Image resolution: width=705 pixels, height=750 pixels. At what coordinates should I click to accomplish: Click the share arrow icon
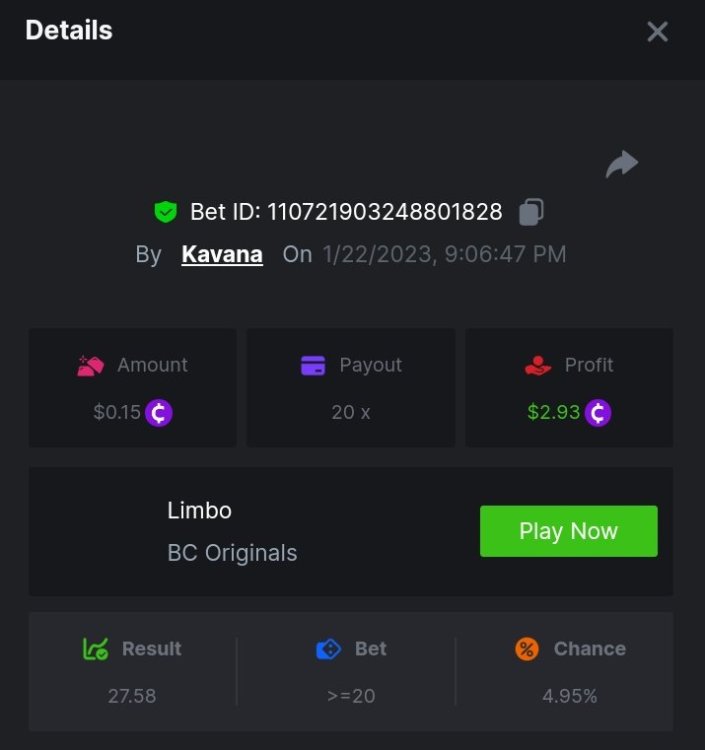pos(622,164)
